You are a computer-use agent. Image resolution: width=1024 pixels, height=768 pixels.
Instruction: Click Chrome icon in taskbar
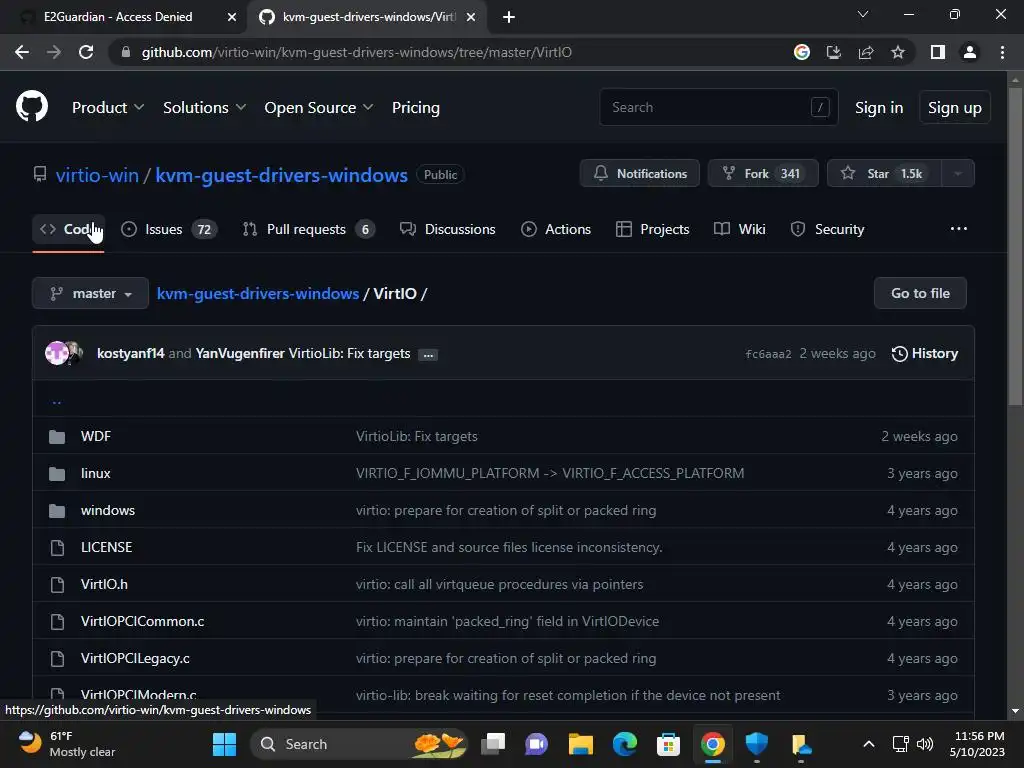point(712,744)
